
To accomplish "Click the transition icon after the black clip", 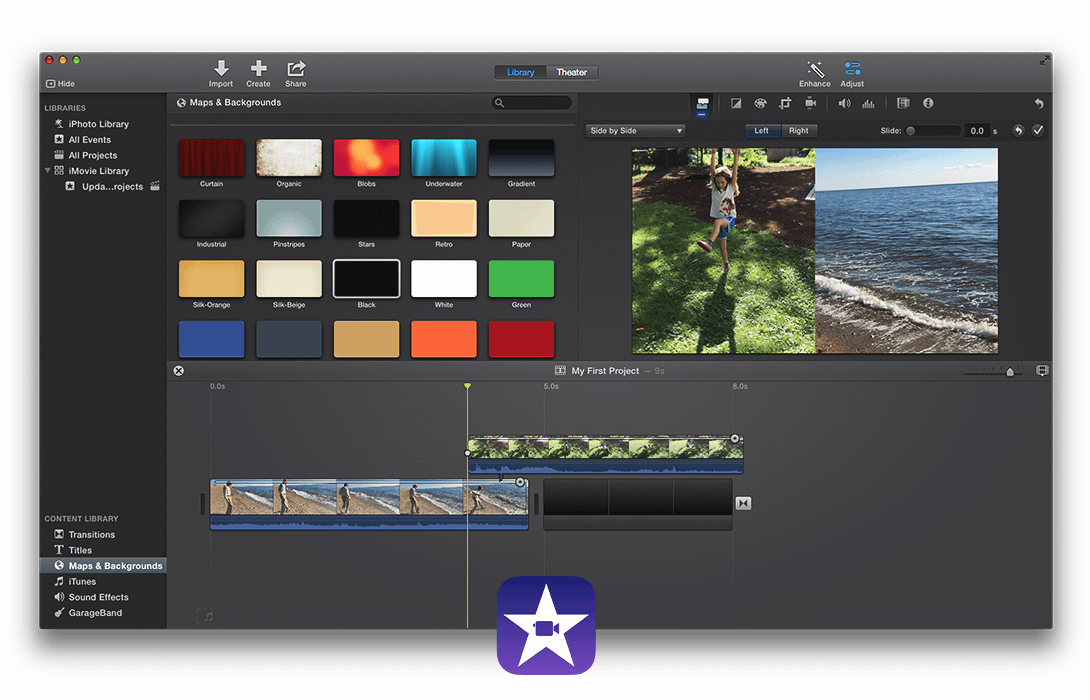I will point(743,503).
